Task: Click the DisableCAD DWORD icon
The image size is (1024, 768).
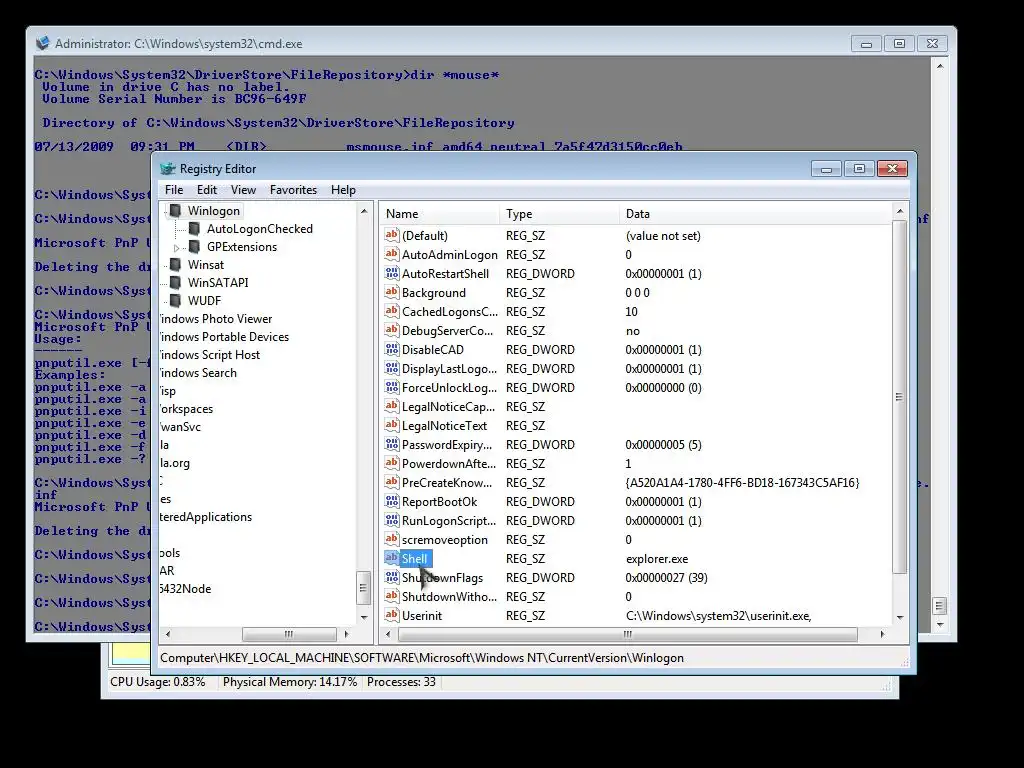Action: pos(391,349)
